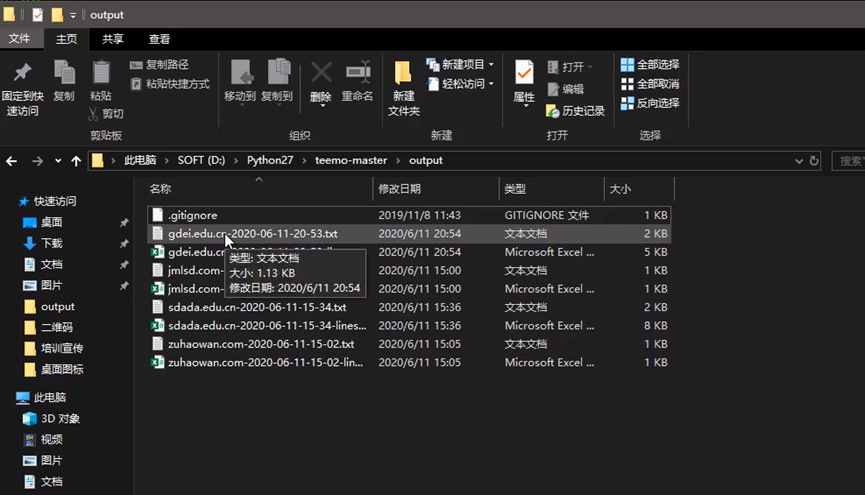Screen dimensions: 865x495
Task: Click the Pin to Quick access icon
Action: pyautogui.click(x=22, y=74)
